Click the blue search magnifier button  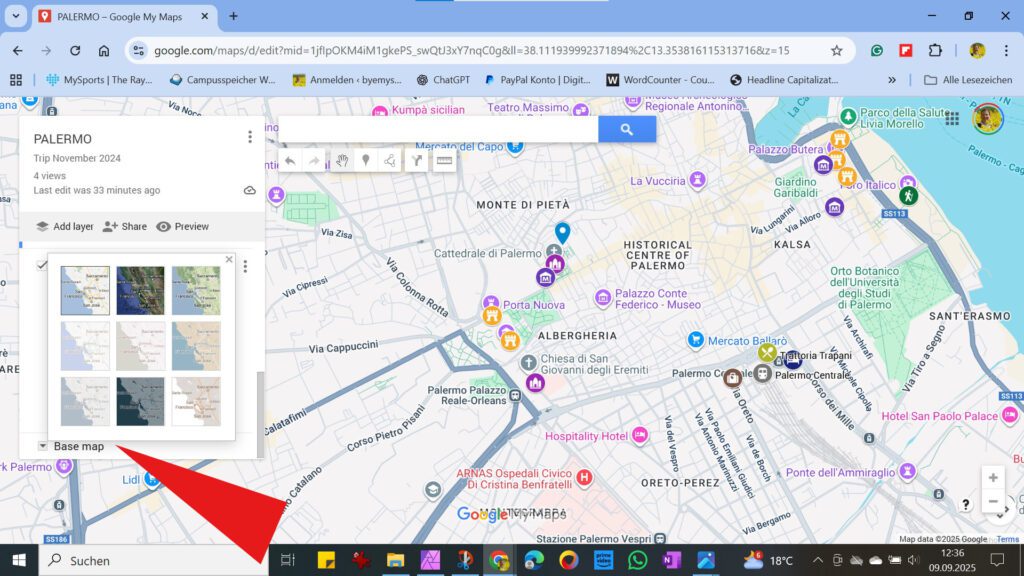pyautogui.click(x=628, y=129)
